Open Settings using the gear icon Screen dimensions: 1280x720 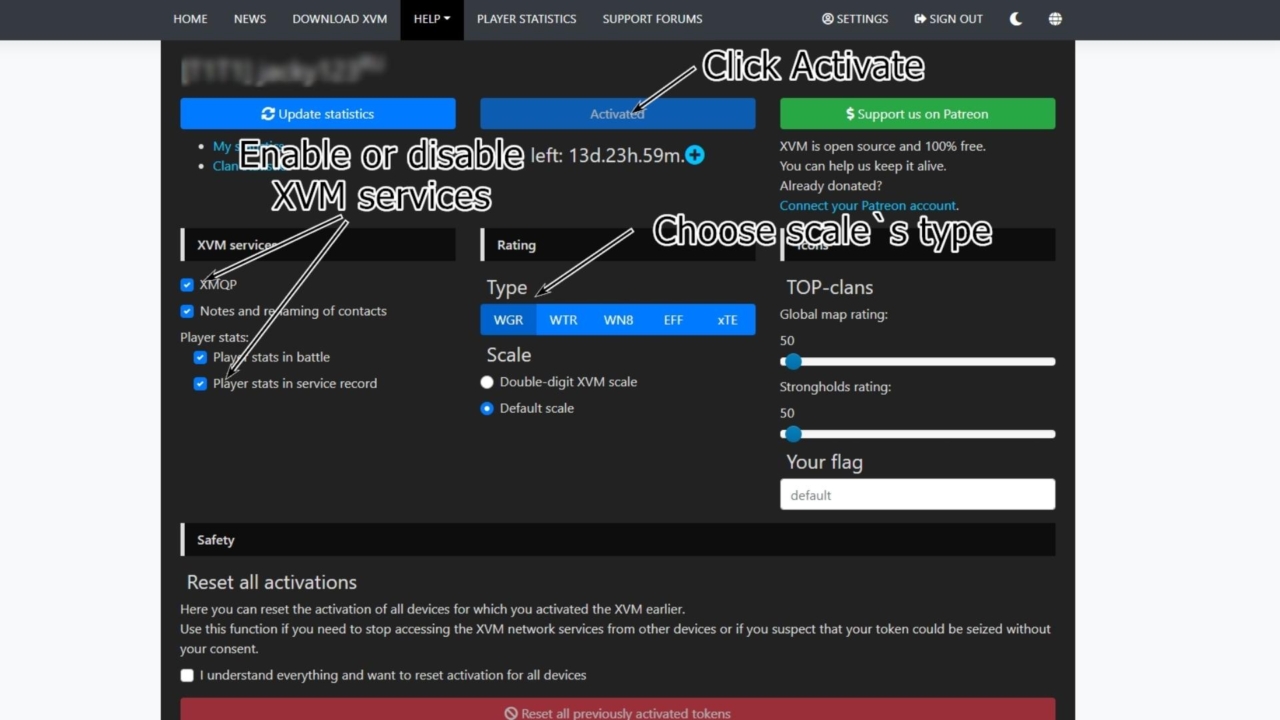(x=827, y=19)
